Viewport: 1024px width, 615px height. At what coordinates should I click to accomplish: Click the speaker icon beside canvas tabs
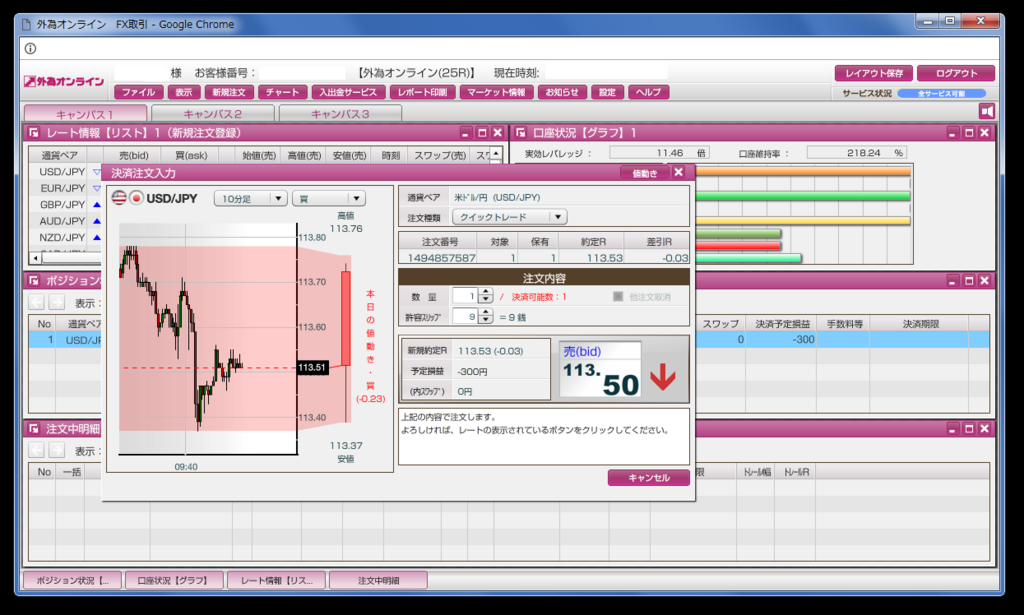987,112
